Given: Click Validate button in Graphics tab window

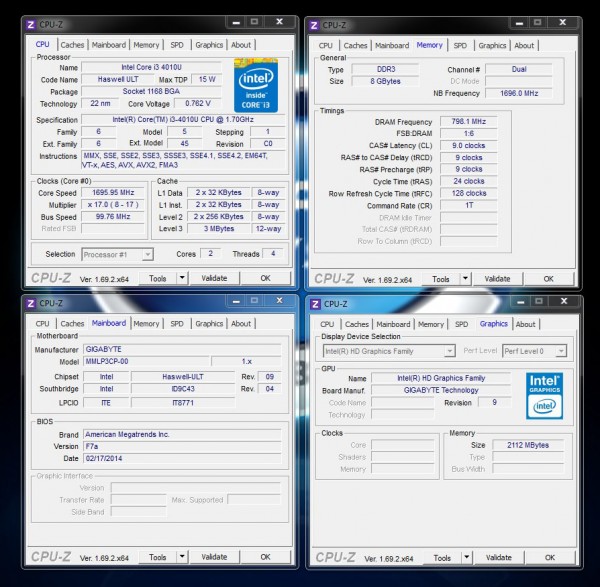Looking at the screenshot, I should click(499, 558).
